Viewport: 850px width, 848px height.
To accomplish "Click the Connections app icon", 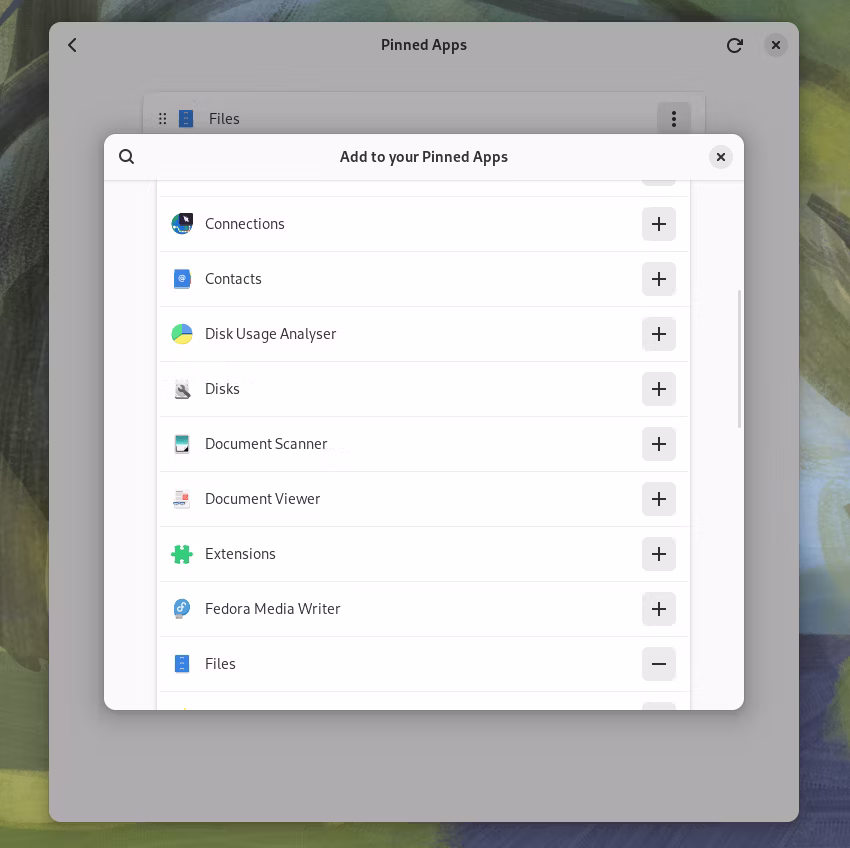I will (x=182, y=224).
